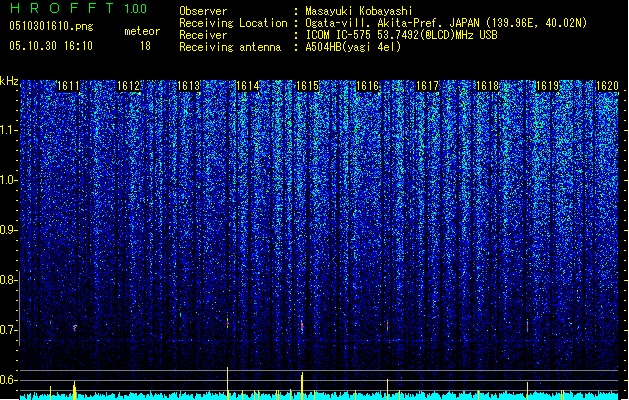Click the 0.9 kHz axis tick label
The height and width of the screenshot is (400, 629).
coord(8,230)
